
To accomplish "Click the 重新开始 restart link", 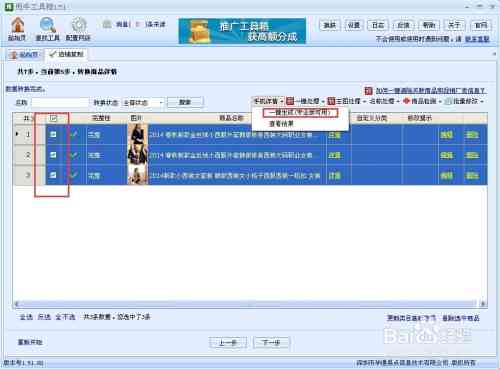I will pos(30,342).
